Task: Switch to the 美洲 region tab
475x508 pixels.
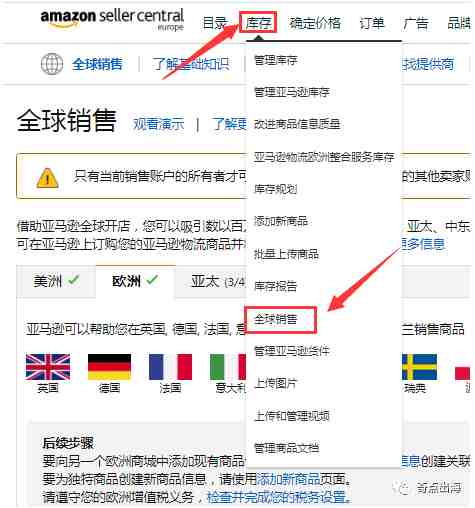Action: point(56,281)
